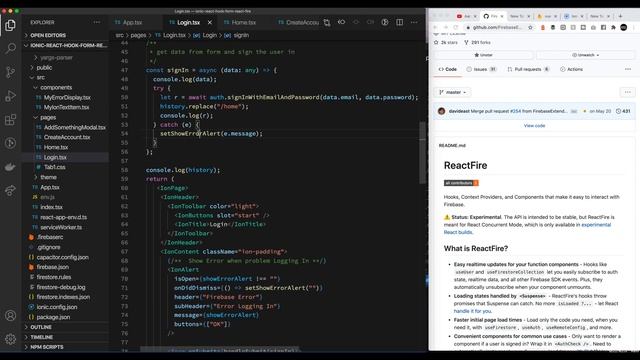
Task: Open the Pull requests tab on GitHub
Action: tap(528, 69)
